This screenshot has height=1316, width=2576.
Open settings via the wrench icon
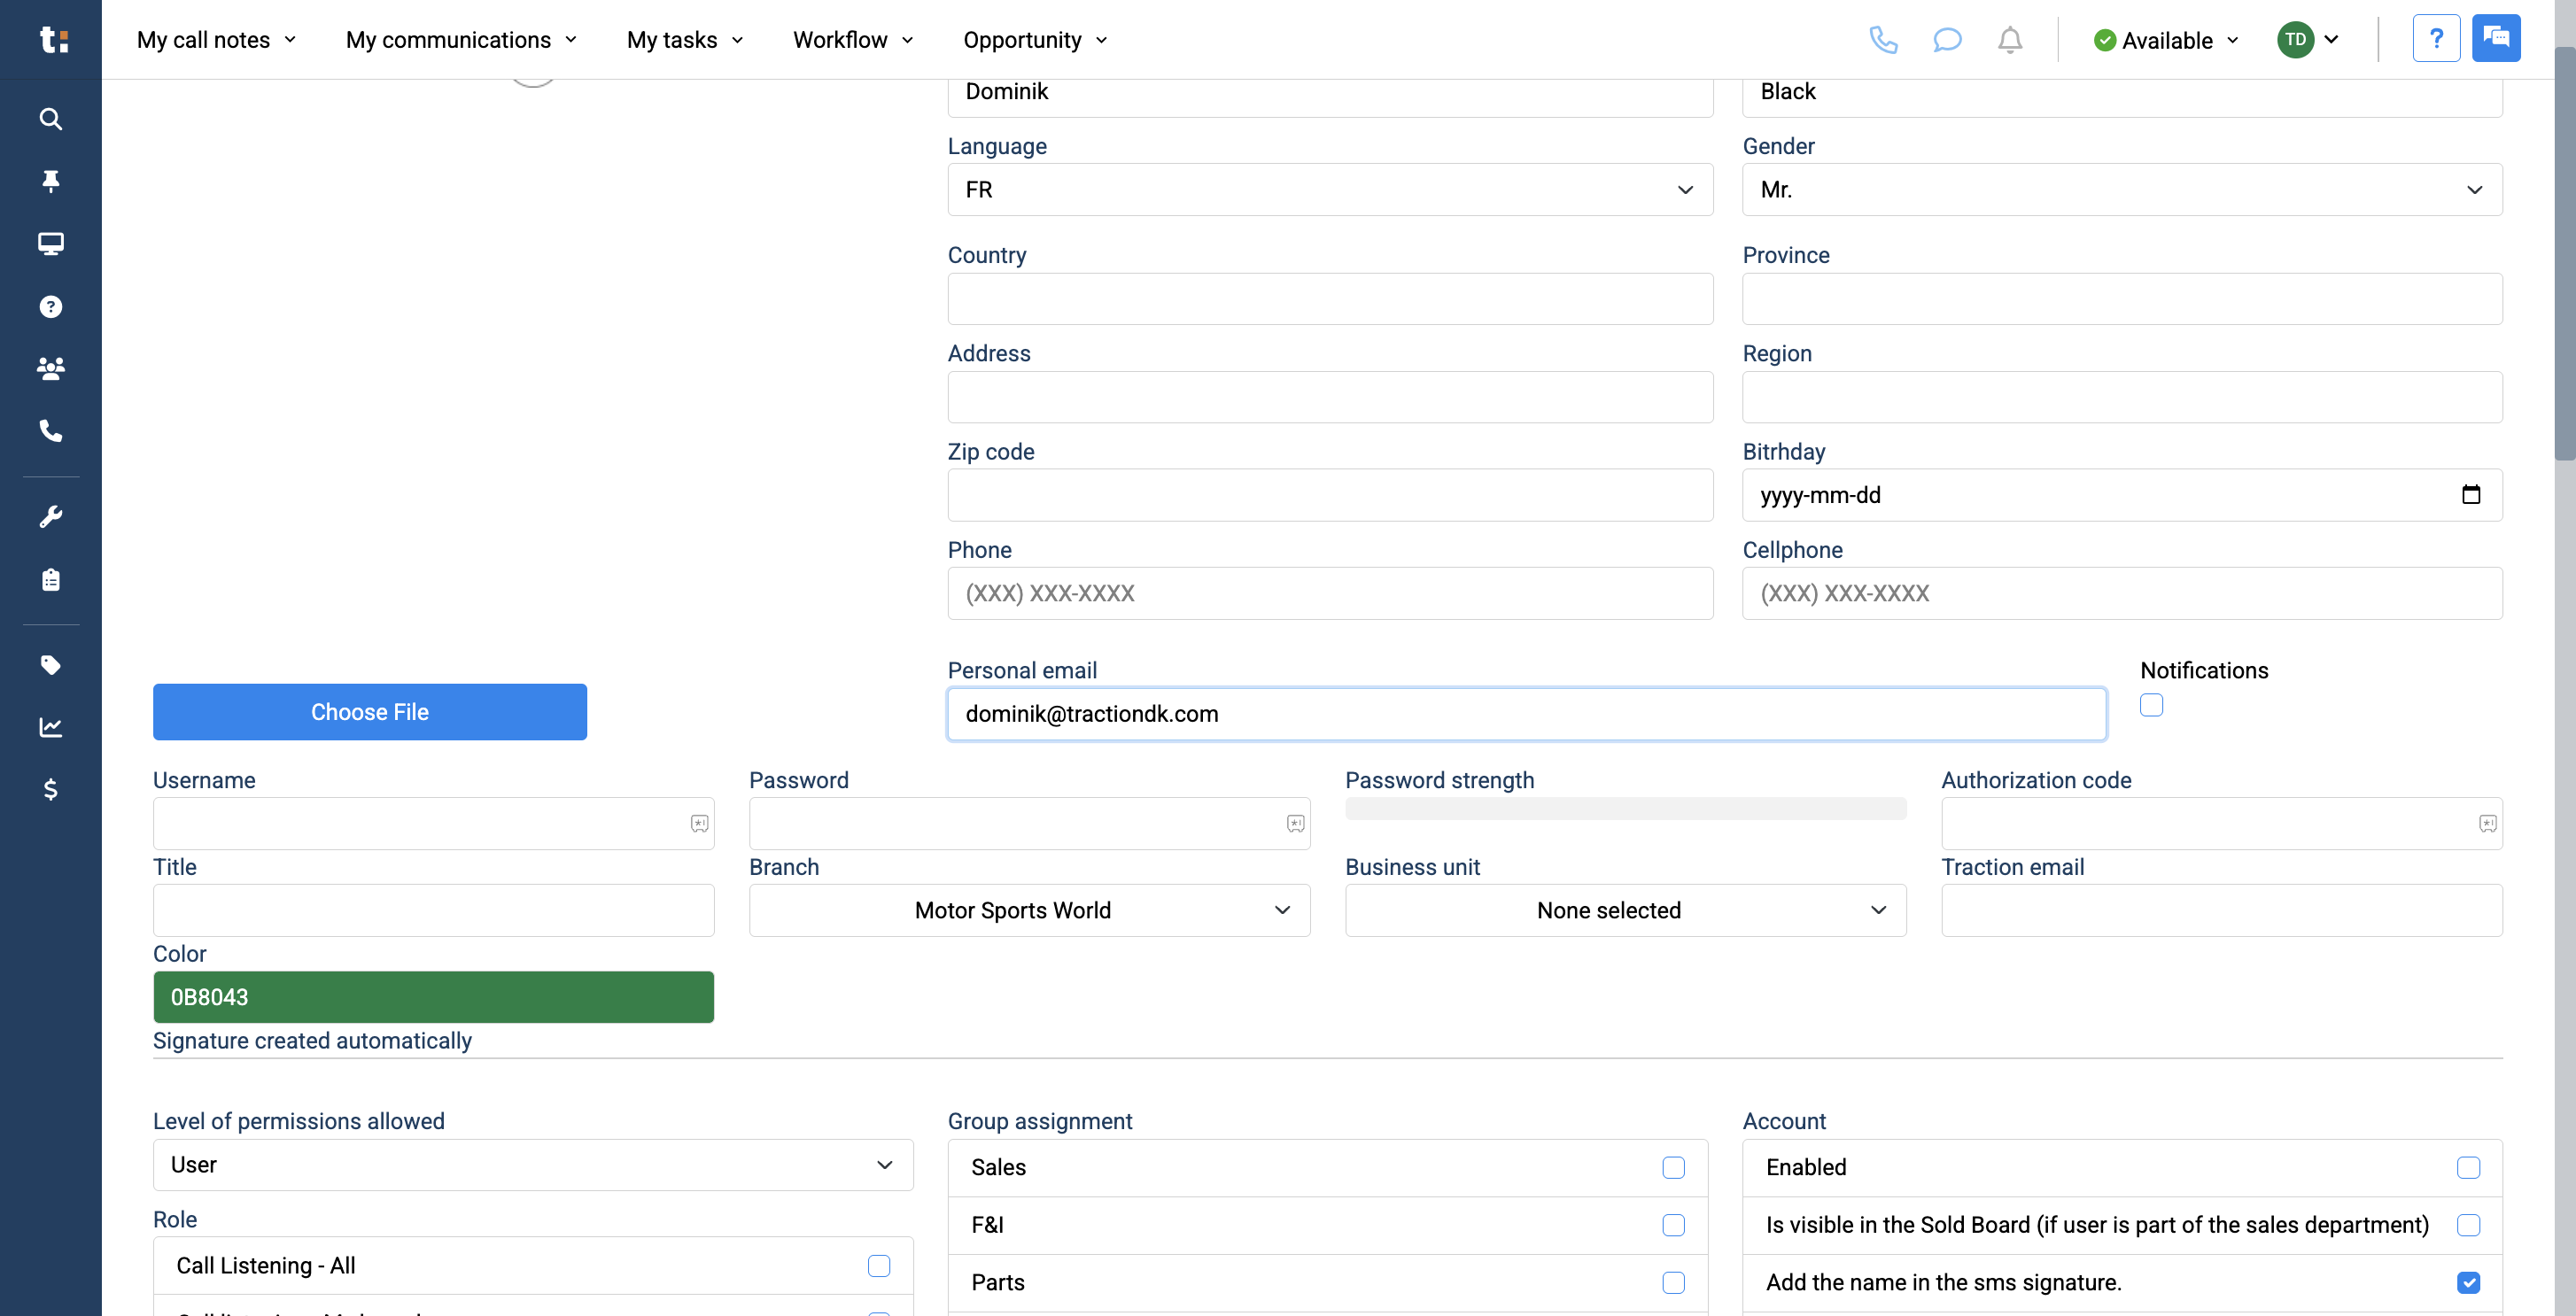(x=50, y=515)
